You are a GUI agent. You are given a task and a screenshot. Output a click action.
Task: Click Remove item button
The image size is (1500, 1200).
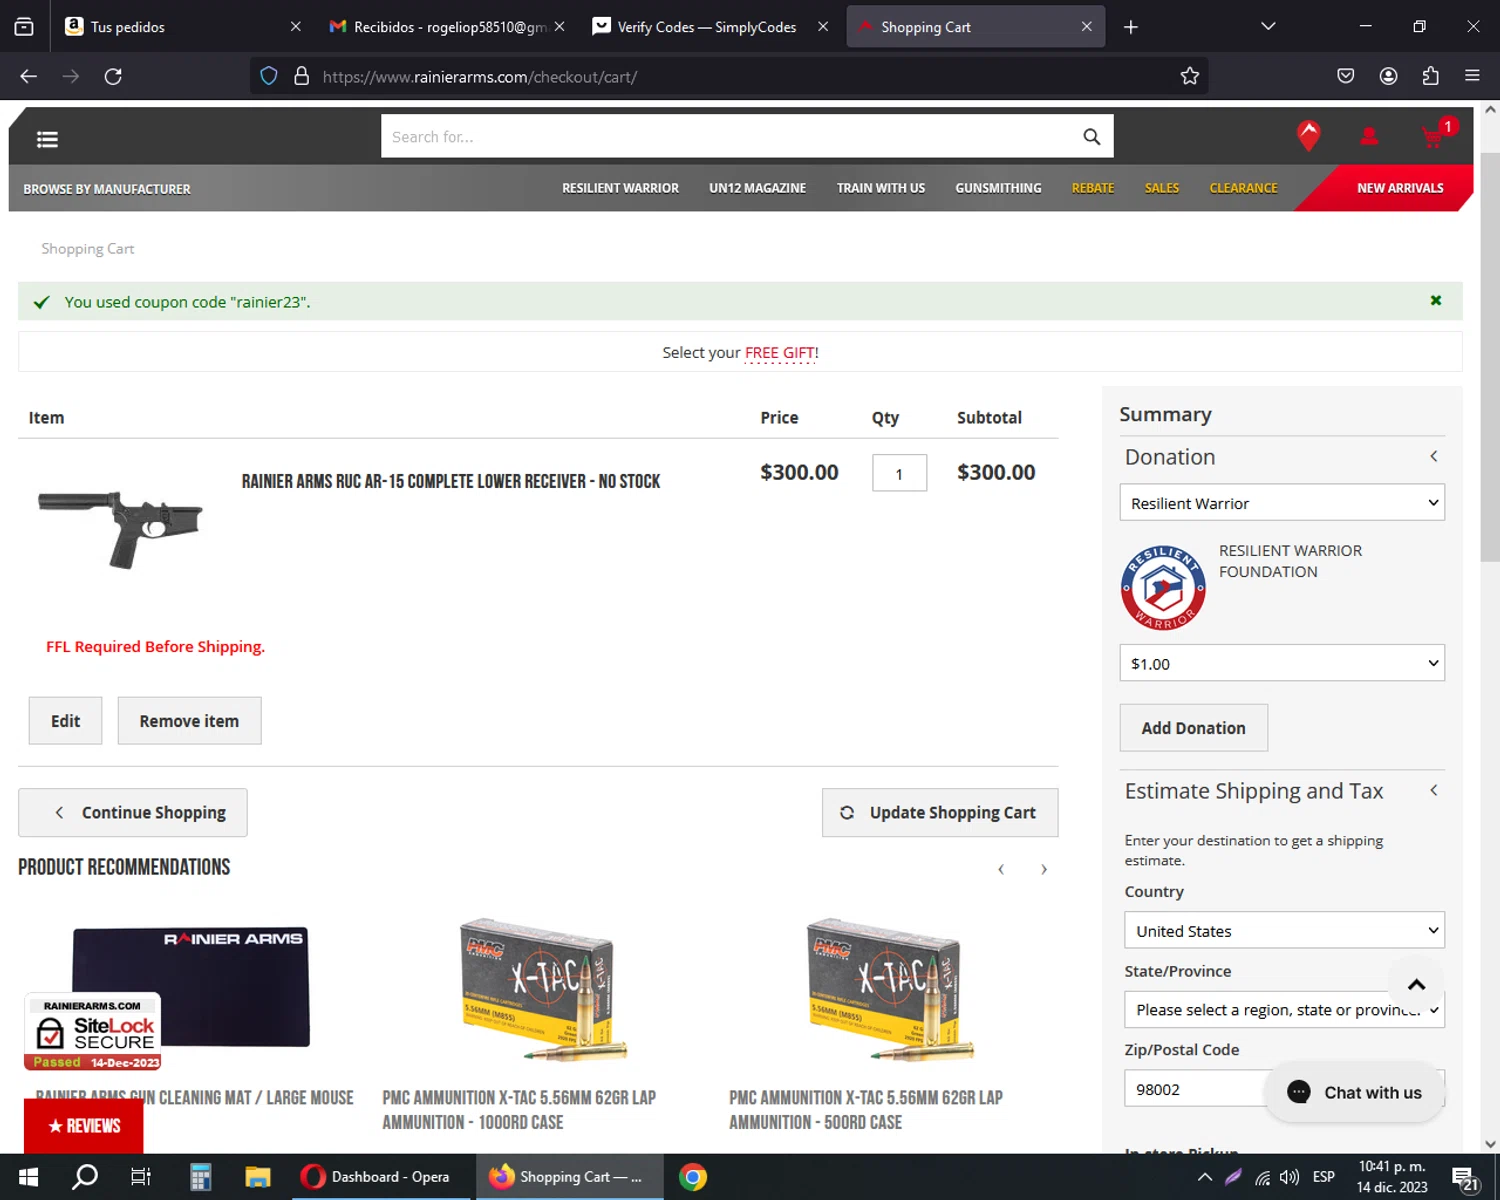(x=189, y=721)
